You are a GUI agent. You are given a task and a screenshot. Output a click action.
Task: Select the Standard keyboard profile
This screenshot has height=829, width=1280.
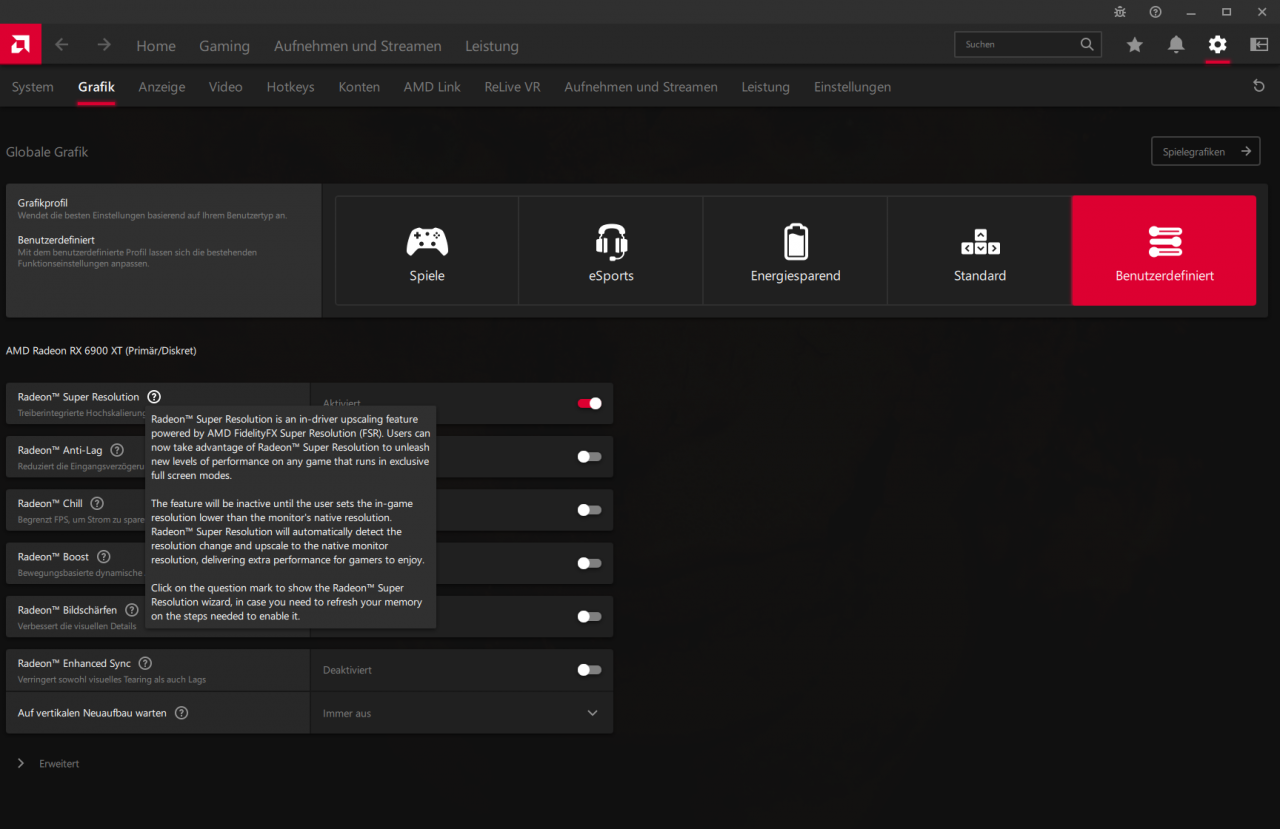[x=979, y=250]
